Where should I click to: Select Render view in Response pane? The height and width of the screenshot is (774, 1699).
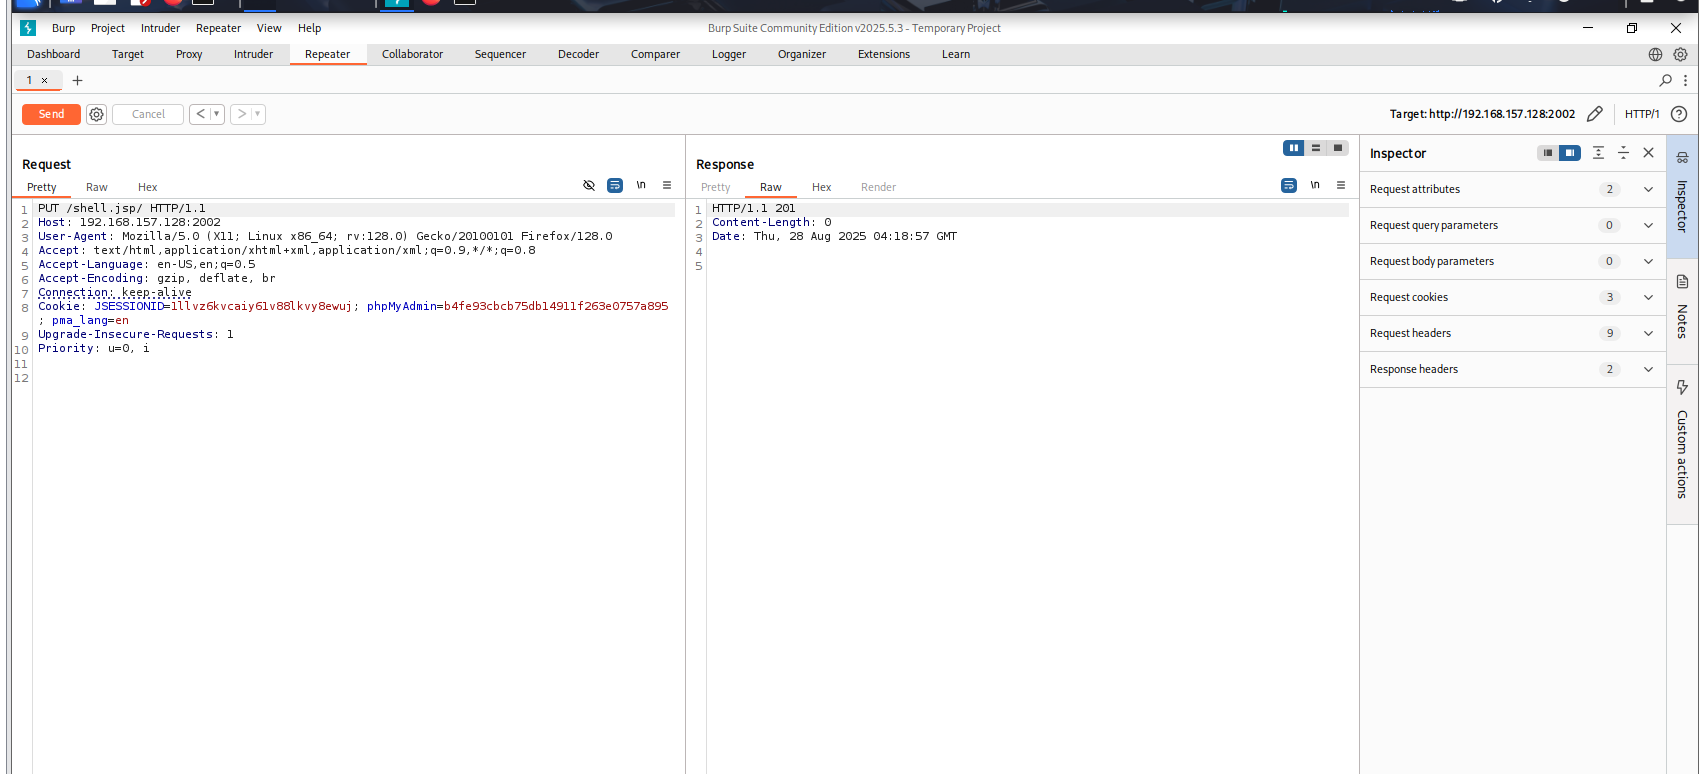(x=878, y=187)
